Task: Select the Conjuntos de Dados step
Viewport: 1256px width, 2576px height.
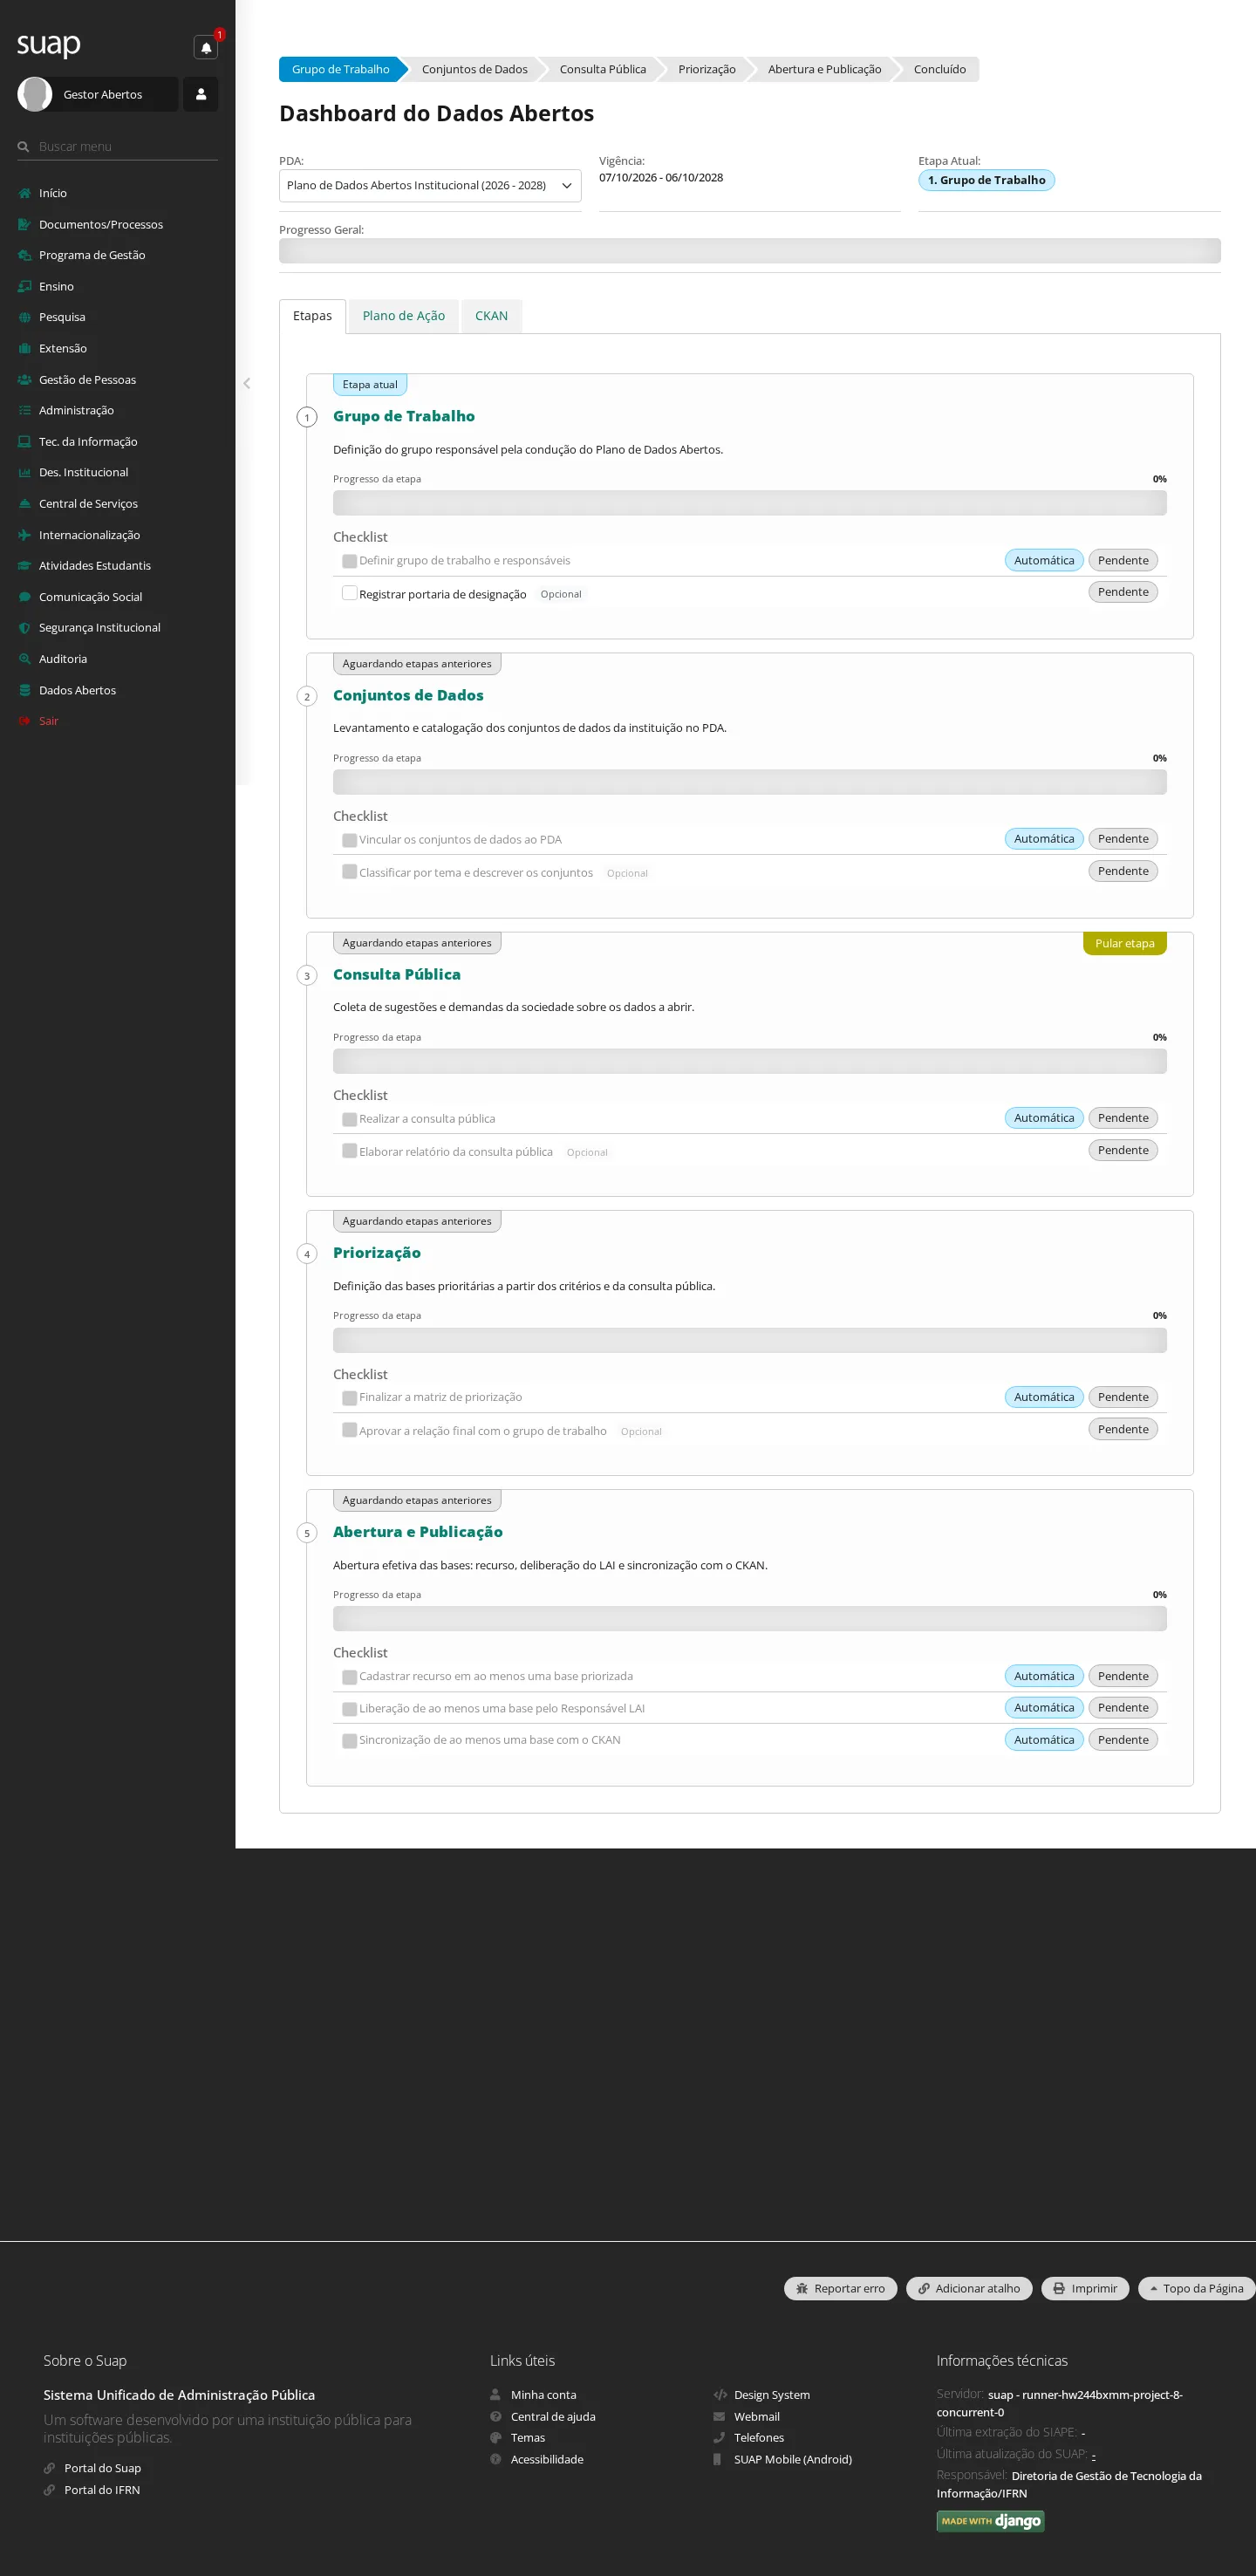Action: (x=474, y=69)
